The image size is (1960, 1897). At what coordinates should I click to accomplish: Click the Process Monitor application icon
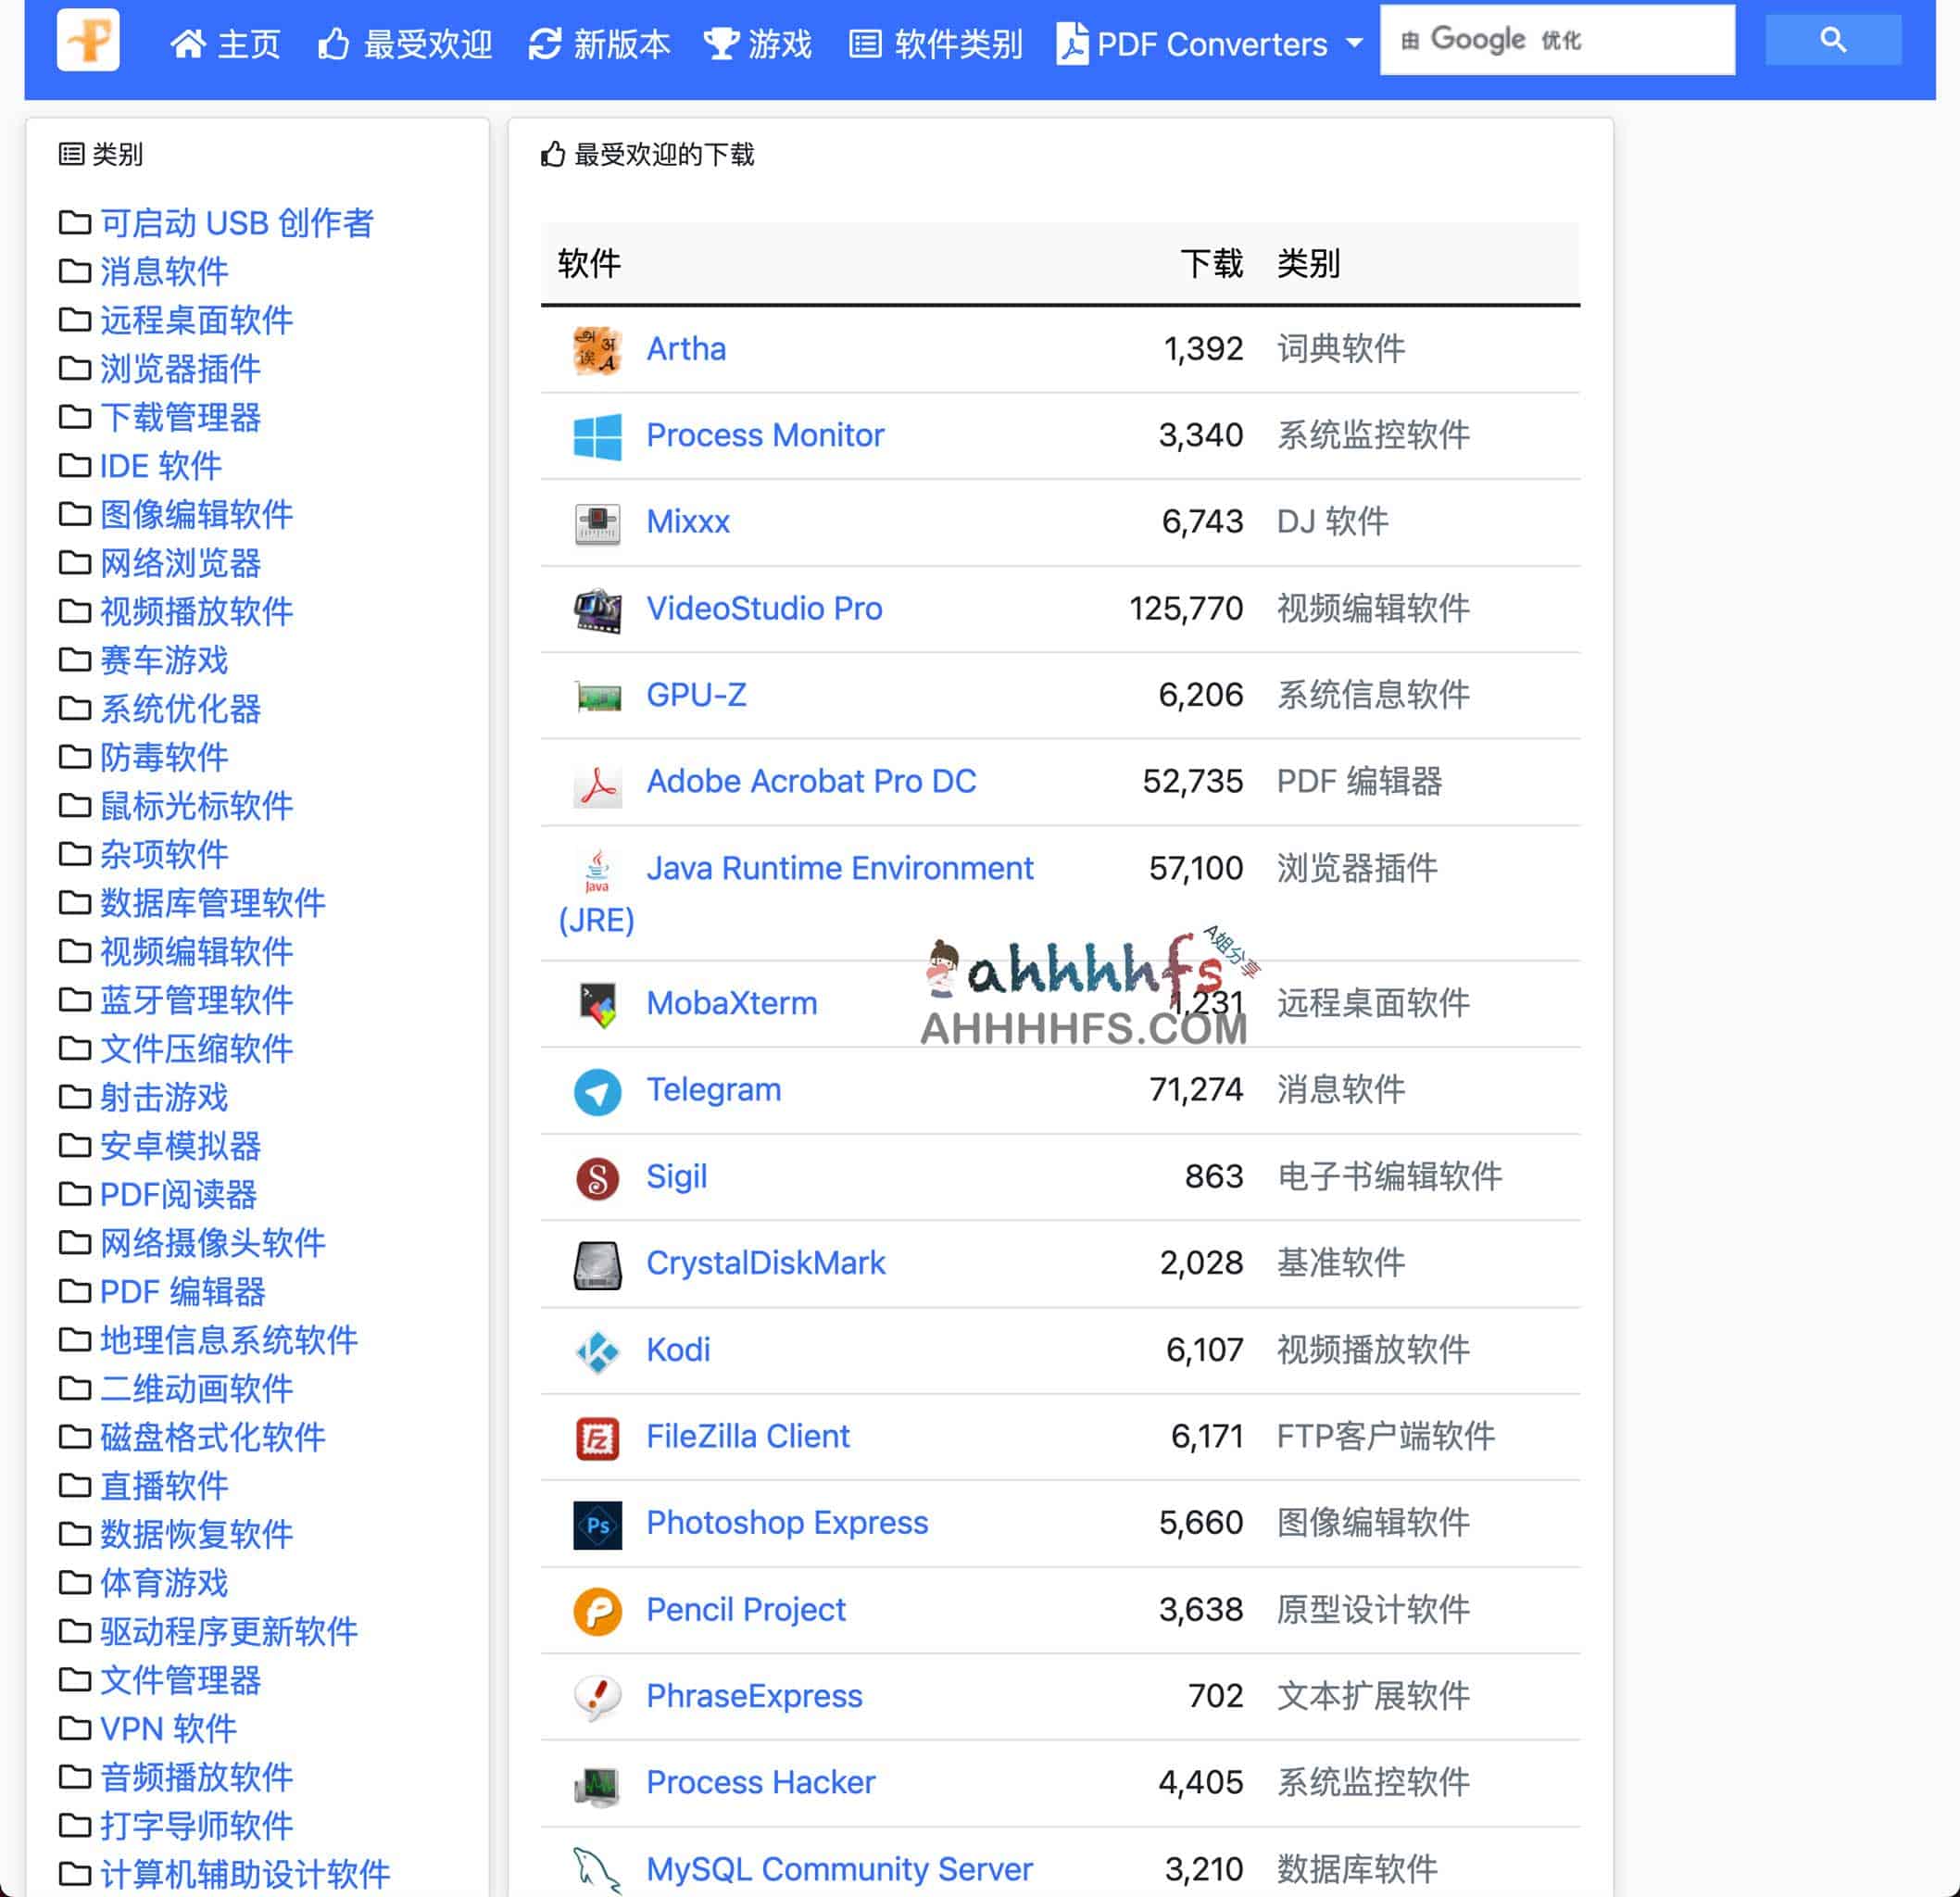[x=595, y=435]
